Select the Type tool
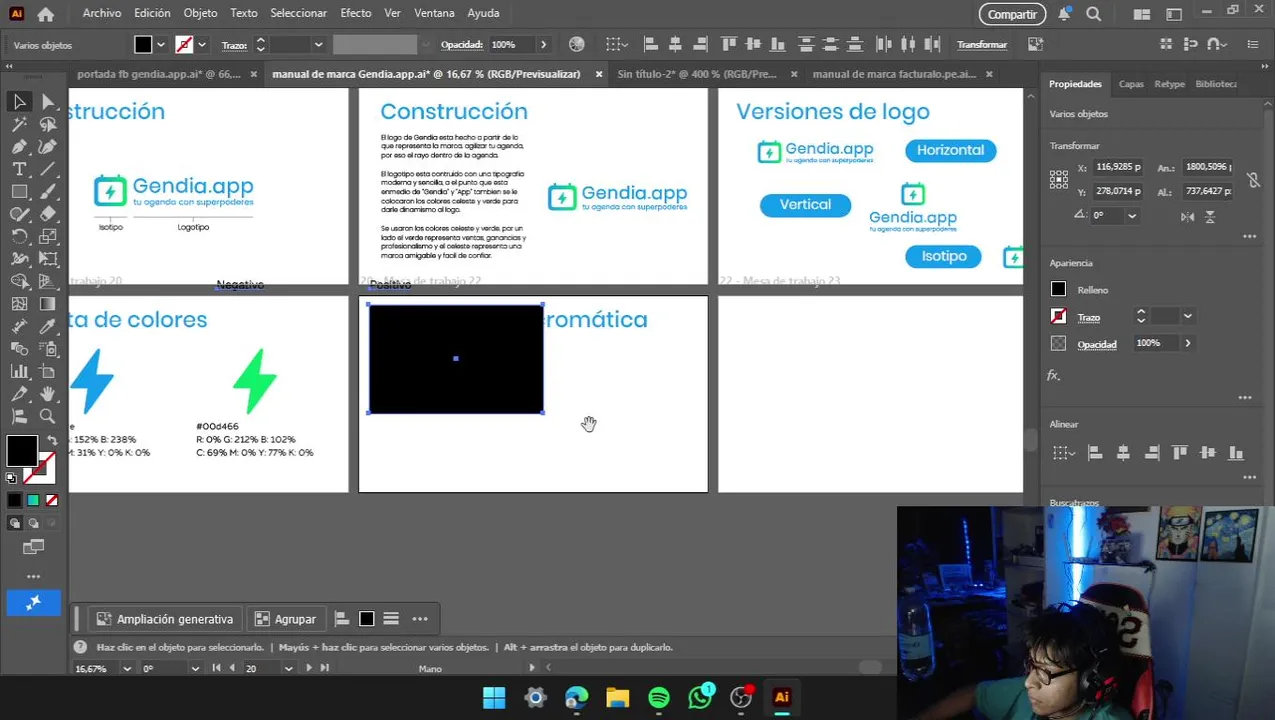Viewport: 1275px width, 720px height. [x=19, y=169]
